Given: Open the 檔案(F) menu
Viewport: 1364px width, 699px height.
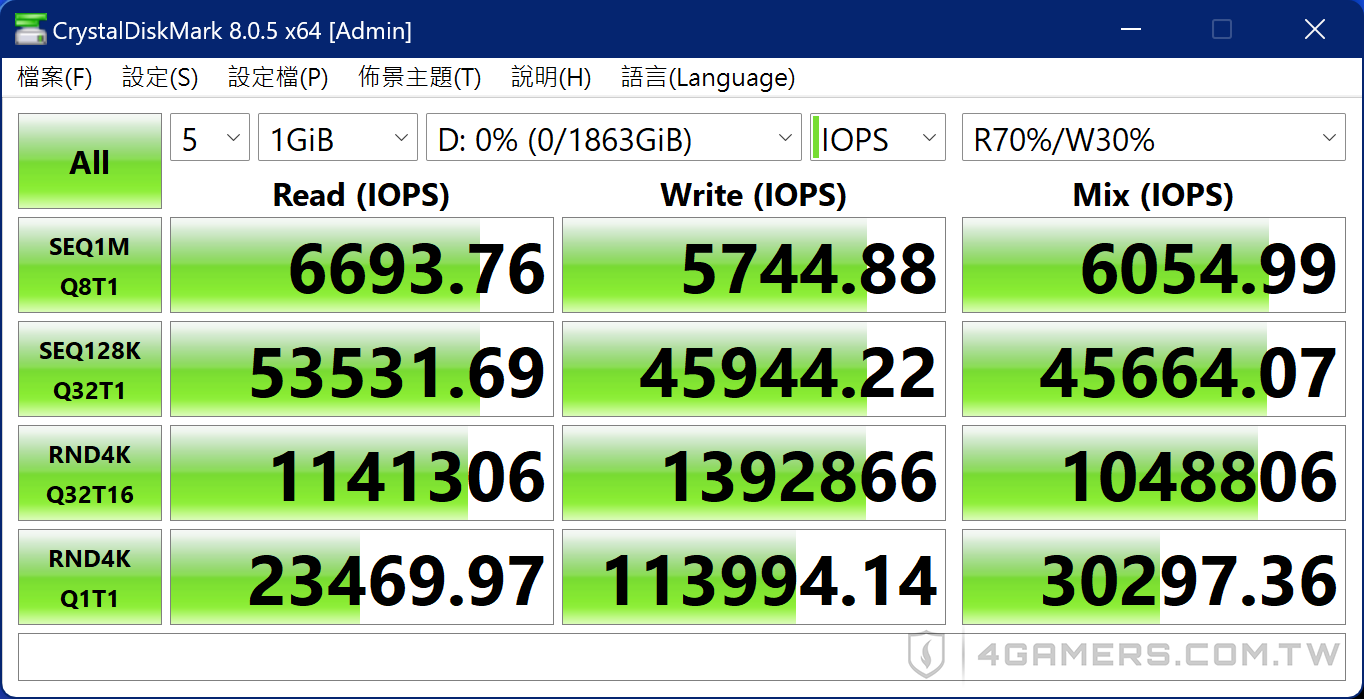Looking at the screenshot, I should [54, 77].
